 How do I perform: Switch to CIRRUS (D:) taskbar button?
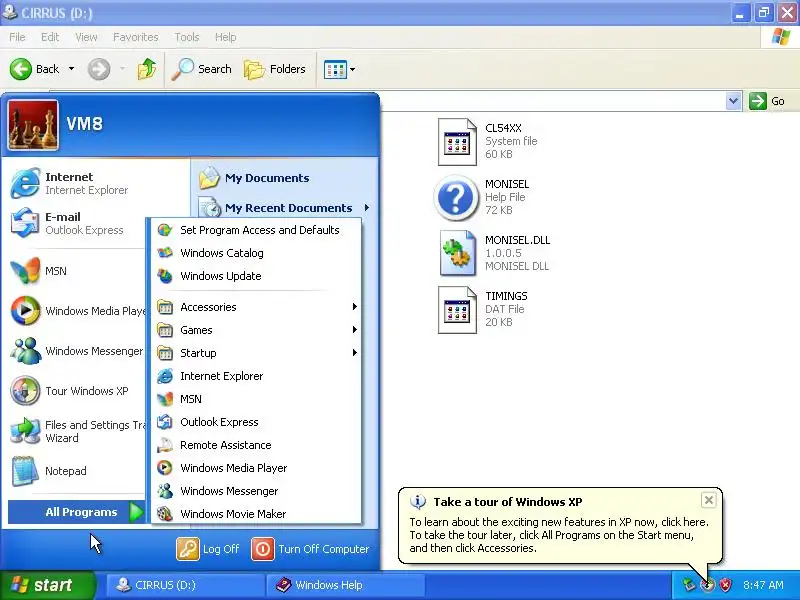[185, 585]
